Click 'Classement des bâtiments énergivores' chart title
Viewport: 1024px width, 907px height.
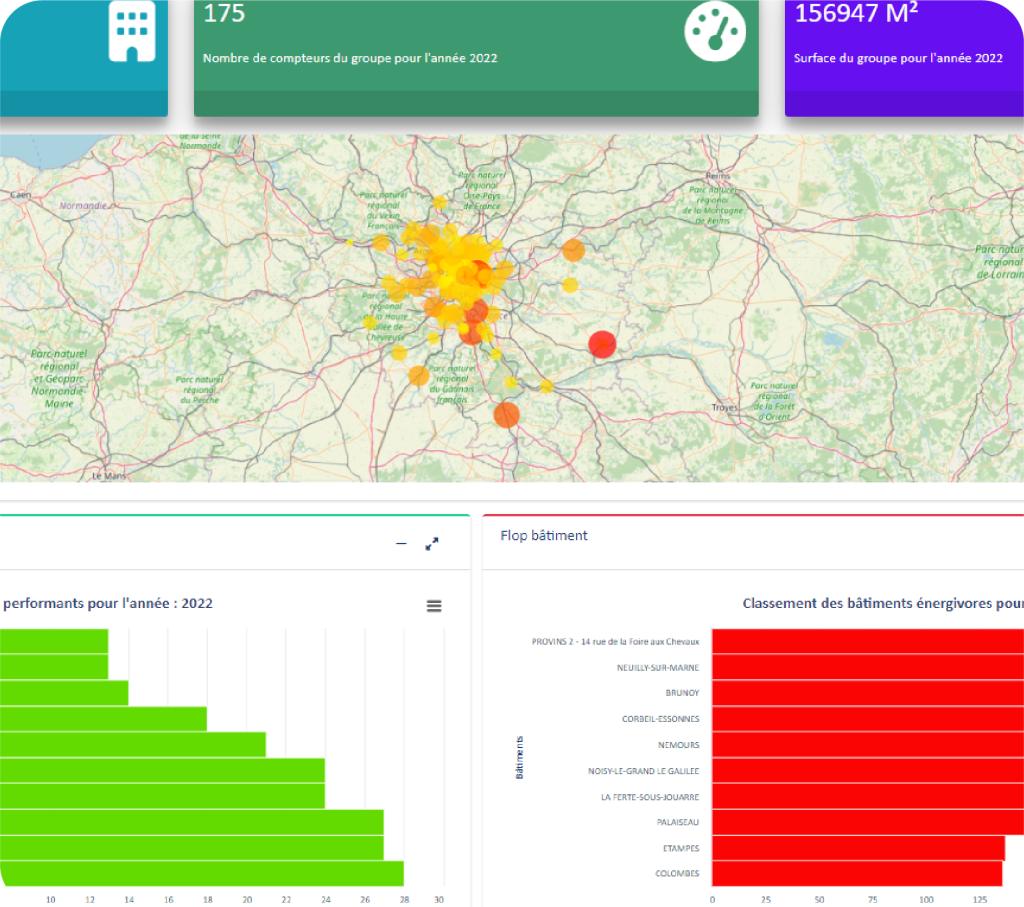click(x=883, y=603)
